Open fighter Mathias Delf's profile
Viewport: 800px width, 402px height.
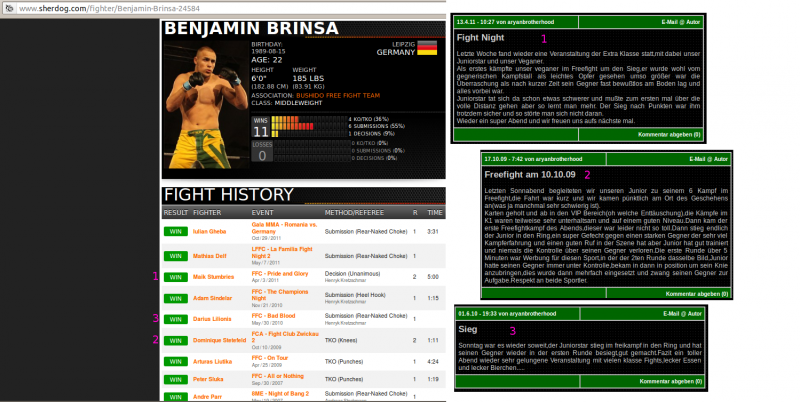[x=210, y=256]
